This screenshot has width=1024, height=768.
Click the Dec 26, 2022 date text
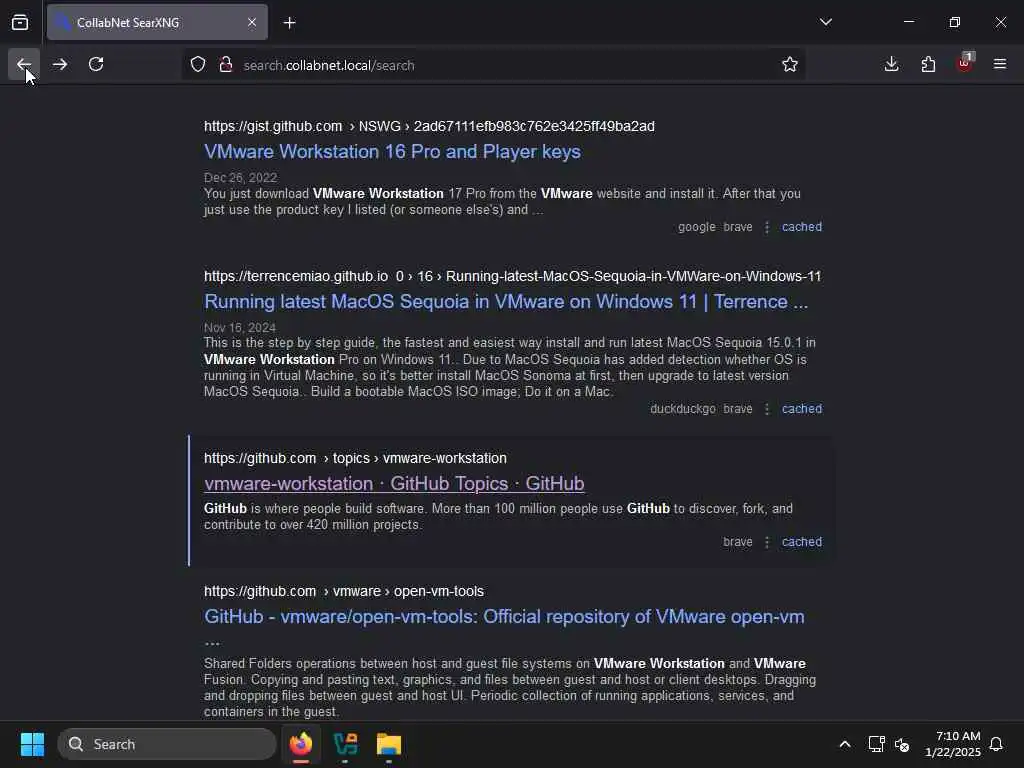tap(240, 178)
